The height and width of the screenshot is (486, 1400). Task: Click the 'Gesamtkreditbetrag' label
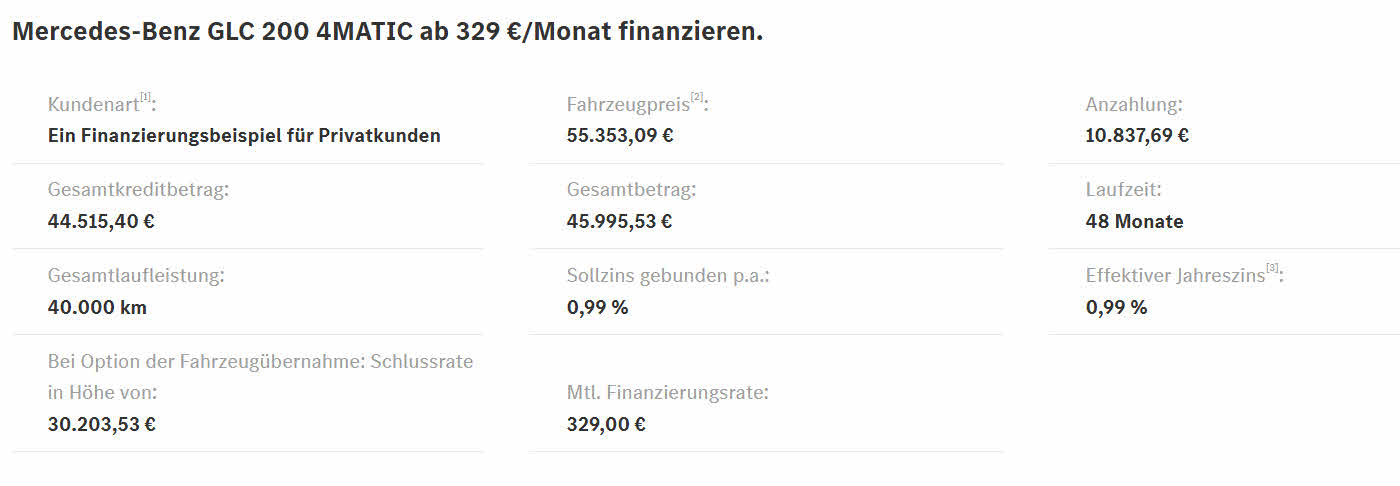click(x=138, y=190)
